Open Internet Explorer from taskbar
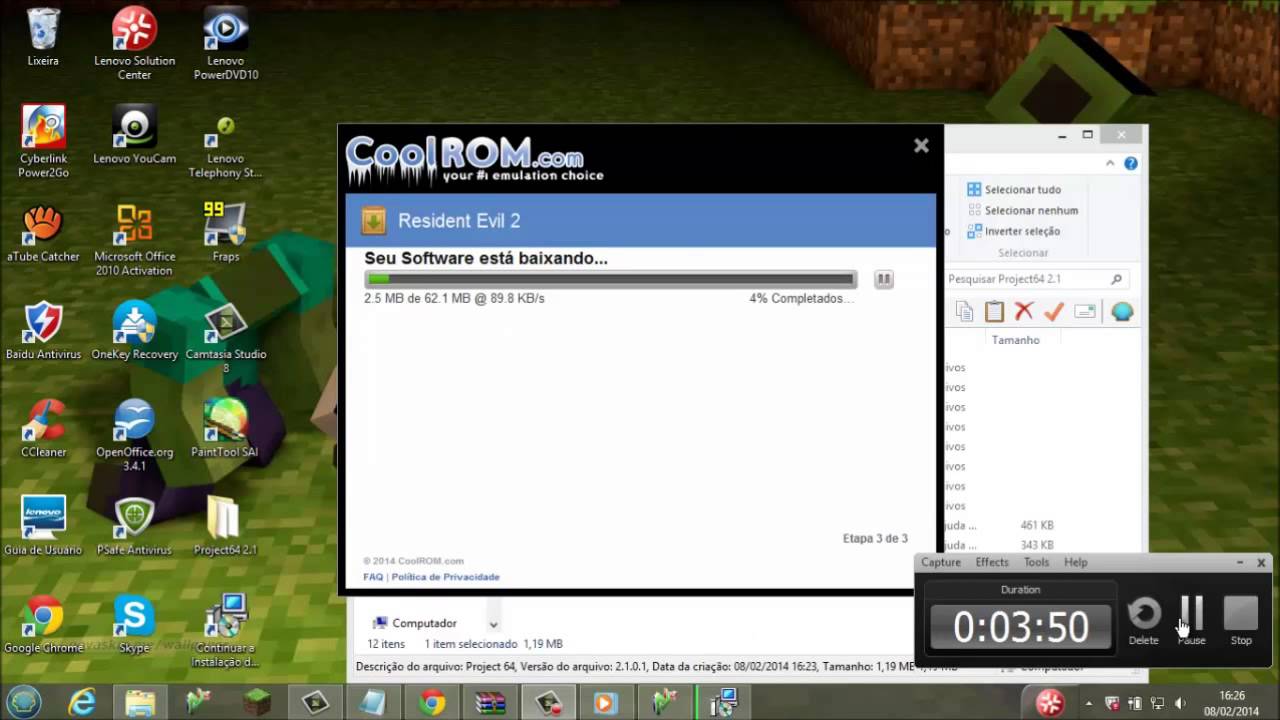This screenshot has height=720, width=1280. [82, 702]
